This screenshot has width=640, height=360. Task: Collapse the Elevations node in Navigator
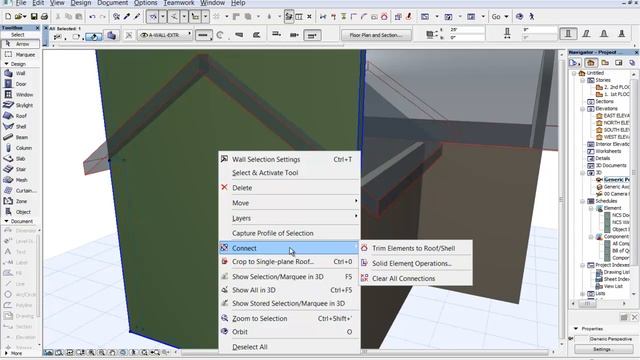[x=583, y=109]
